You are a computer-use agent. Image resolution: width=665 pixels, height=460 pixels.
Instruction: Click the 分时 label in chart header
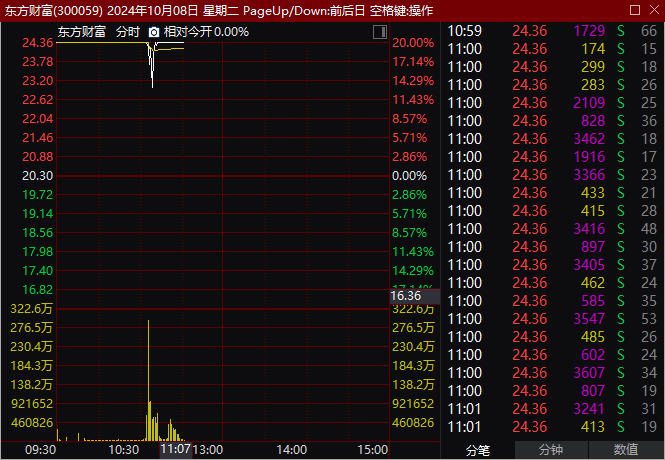[x=128, y=32]
